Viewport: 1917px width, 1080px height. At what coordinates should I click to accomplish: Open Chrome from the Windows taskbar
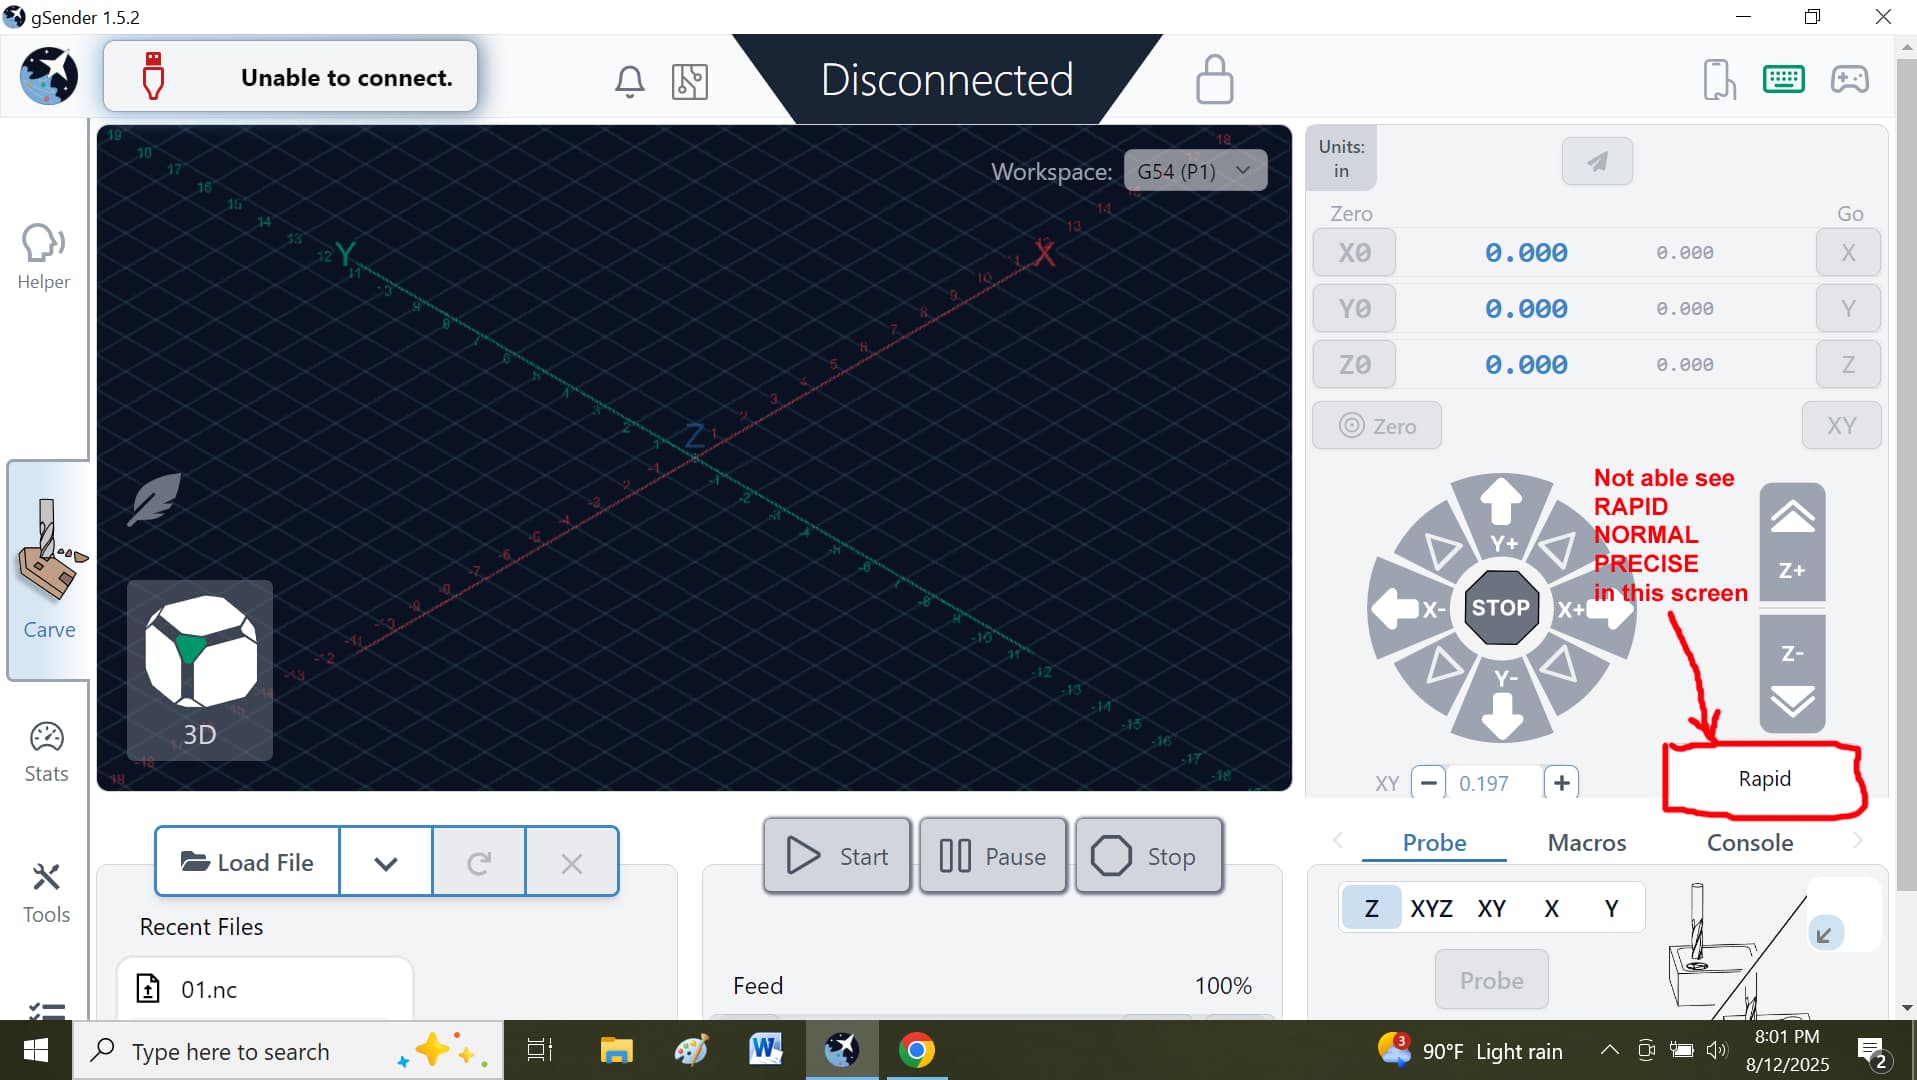(x=916, y=1051)
